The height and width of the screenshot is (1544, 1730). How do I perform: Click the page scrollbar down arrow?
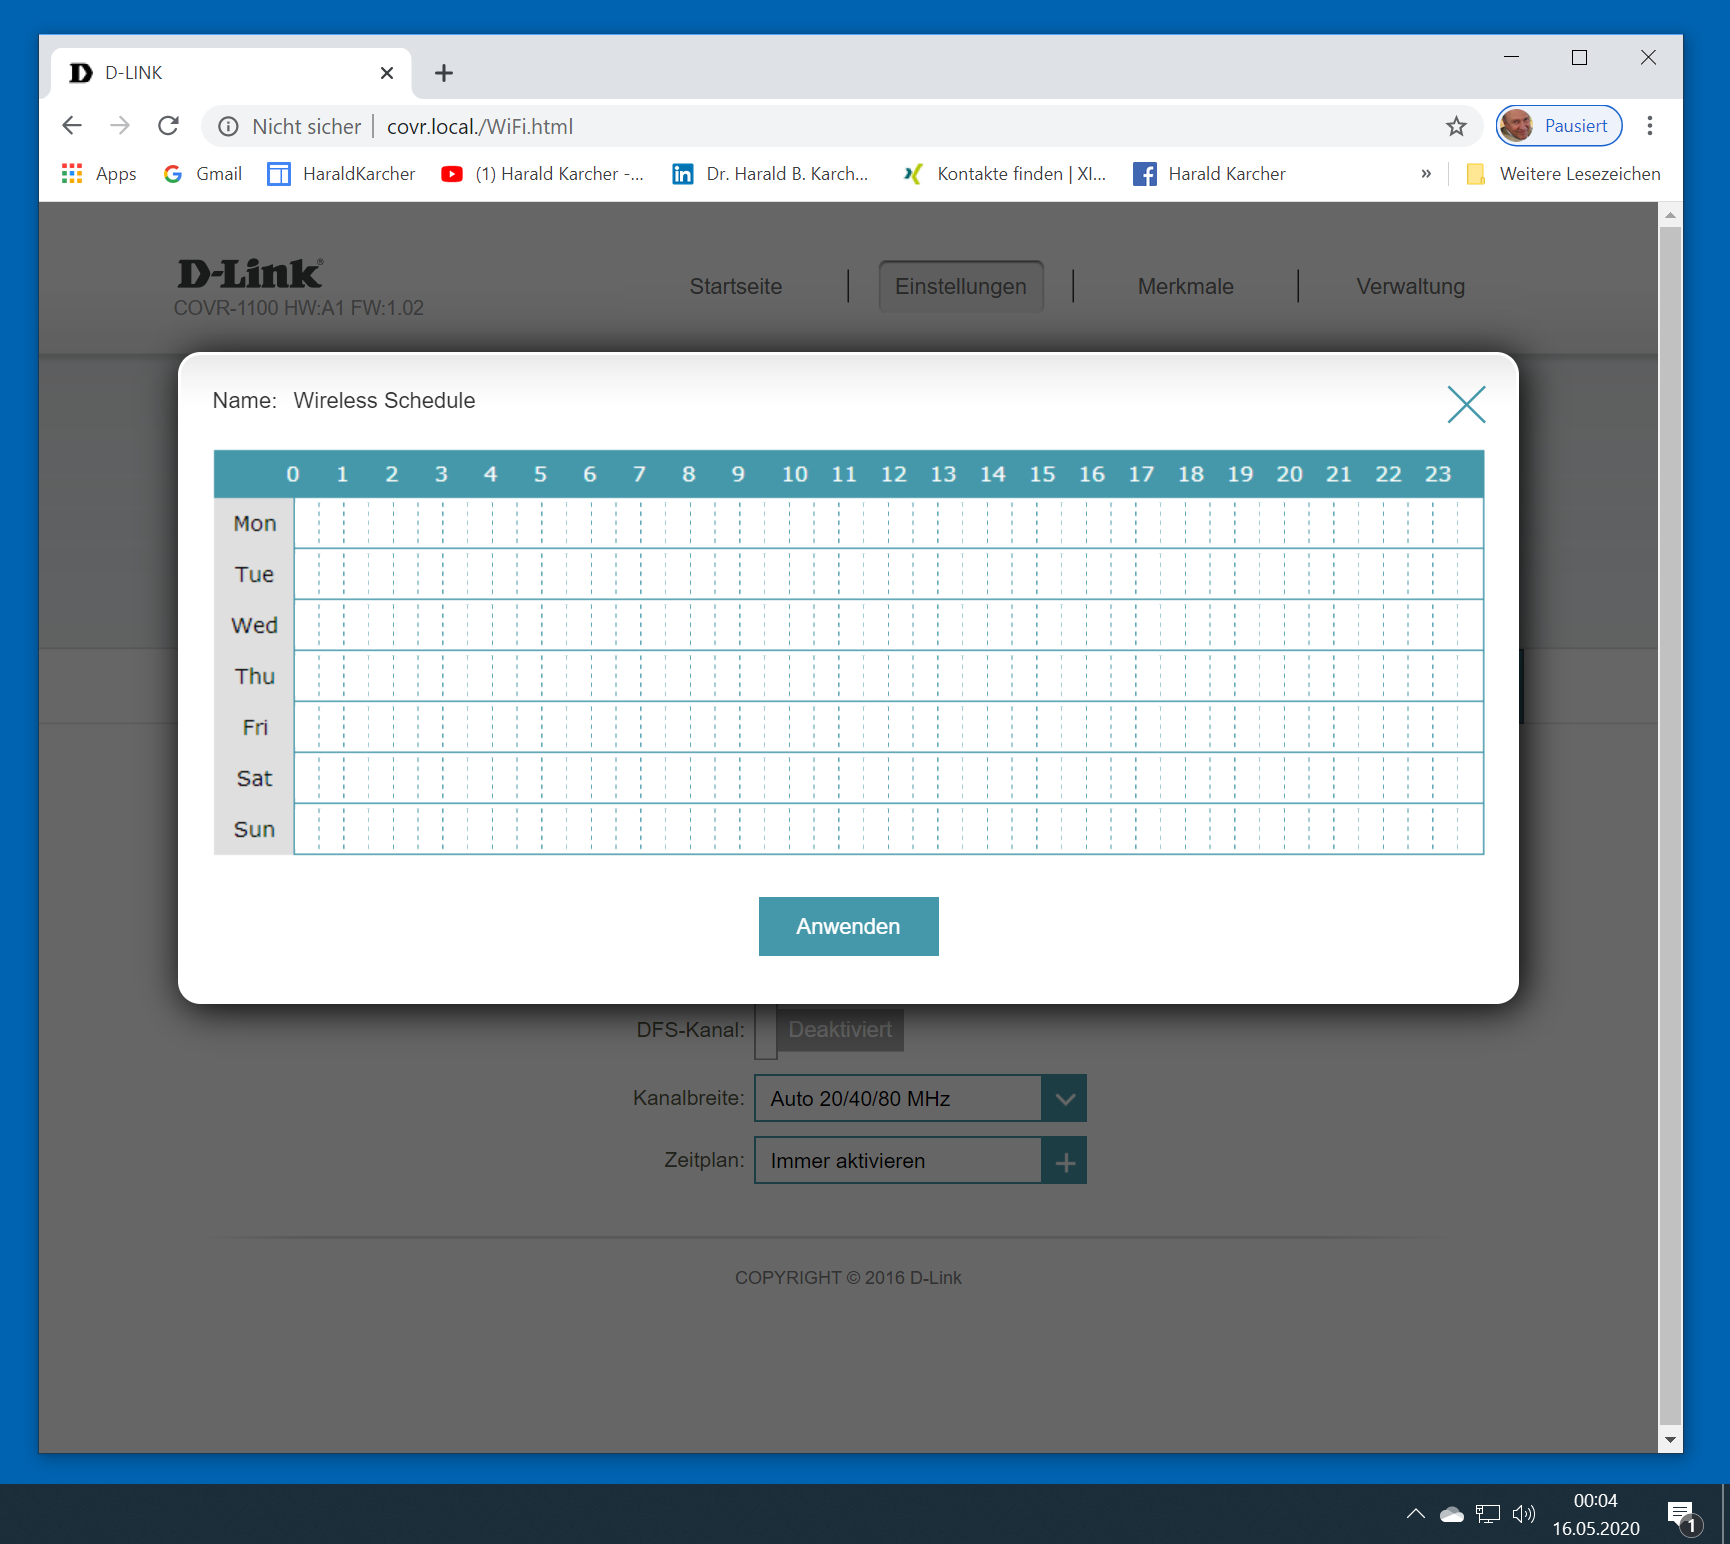click(x=1670, y=1440)
